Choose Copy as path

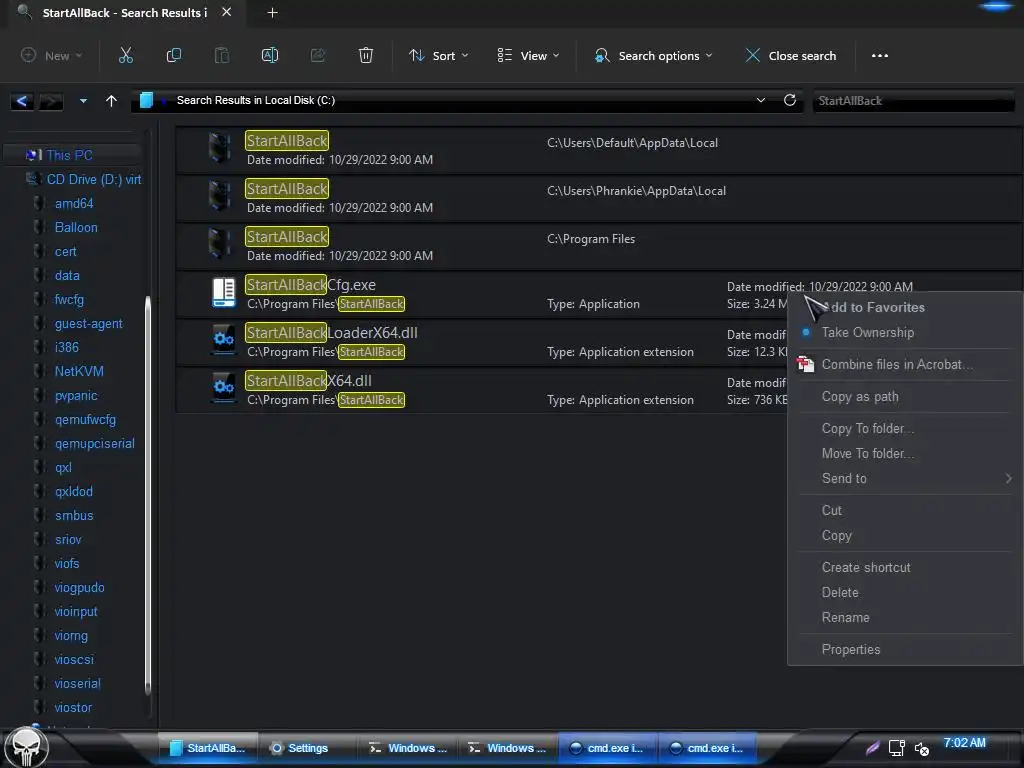(859, 396)
